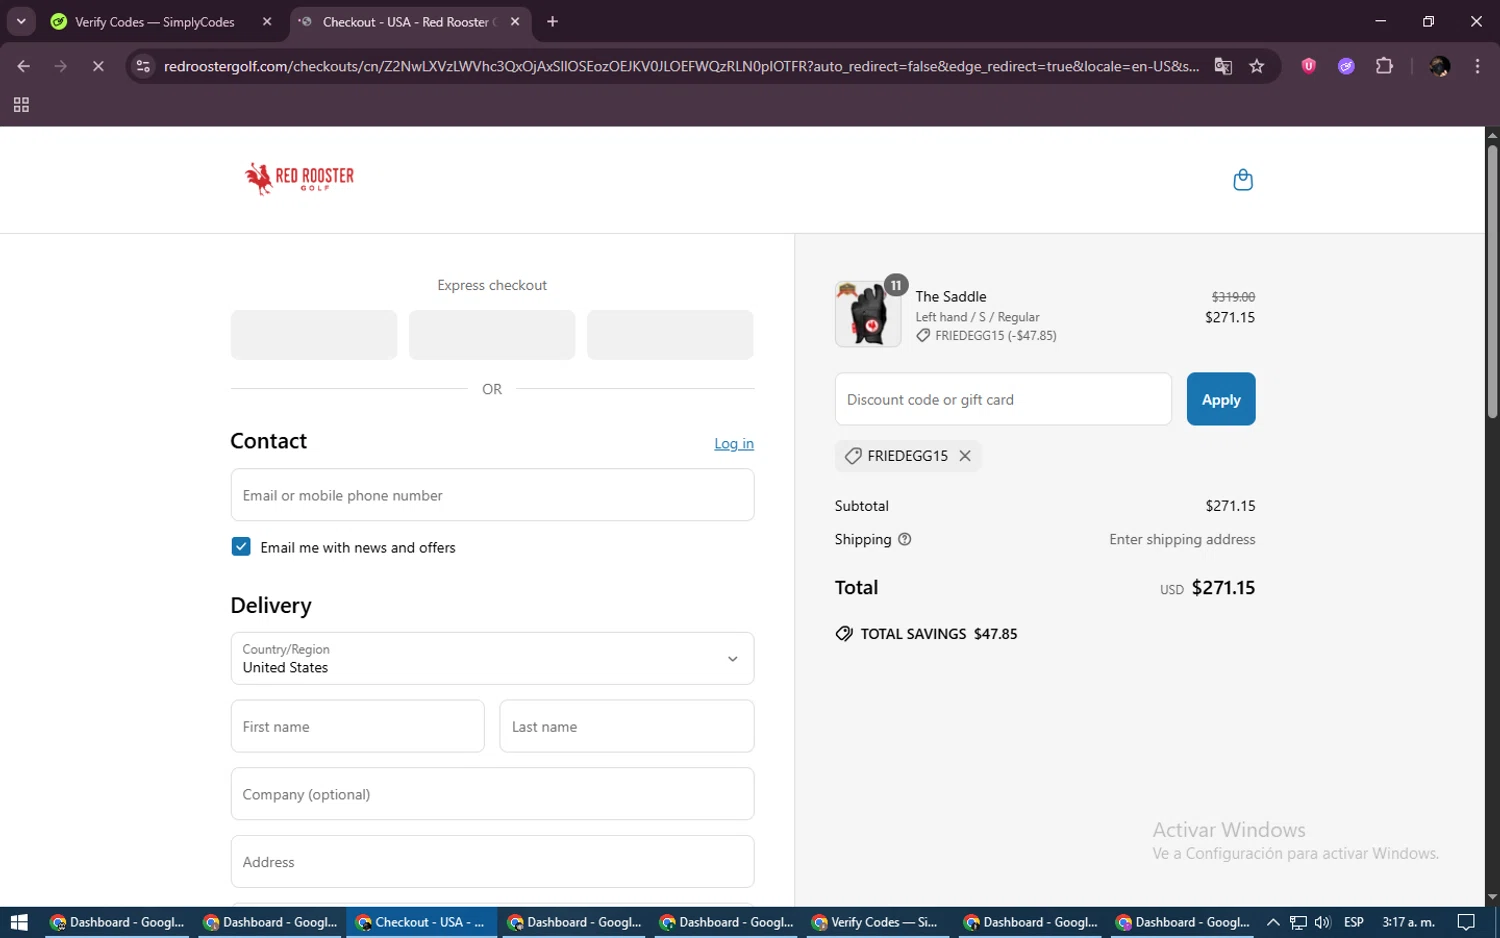The width and height of the screenshot is (1500, 938).
Task: Open the Verify Codes taskbar window
Action: 877,922
